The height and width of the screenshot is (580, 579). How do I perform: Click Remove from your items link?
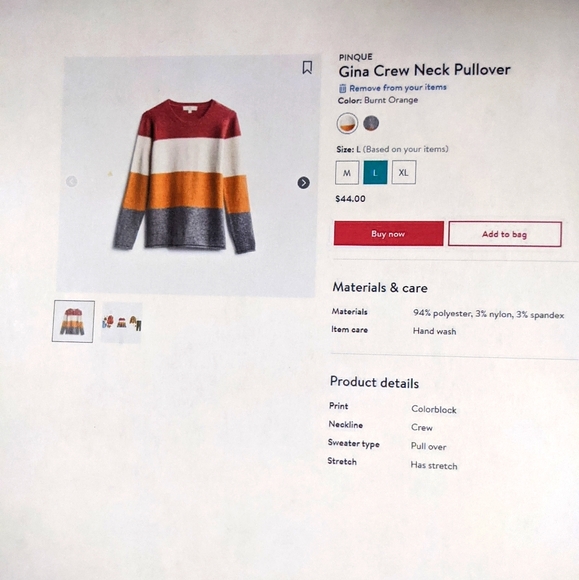[398, 88]
